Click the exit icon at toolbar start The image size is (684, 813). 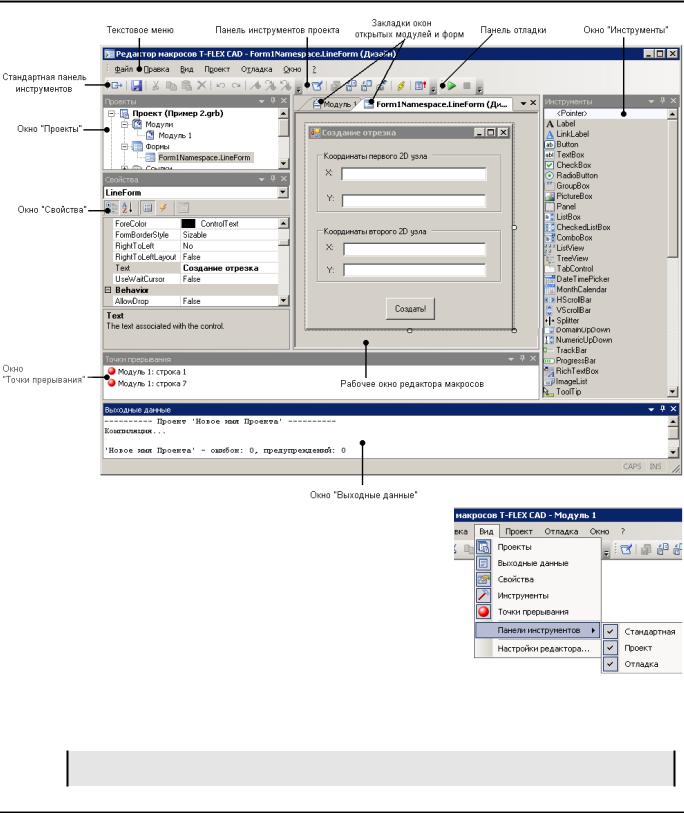pyautogui.click(x=117, y=86)
